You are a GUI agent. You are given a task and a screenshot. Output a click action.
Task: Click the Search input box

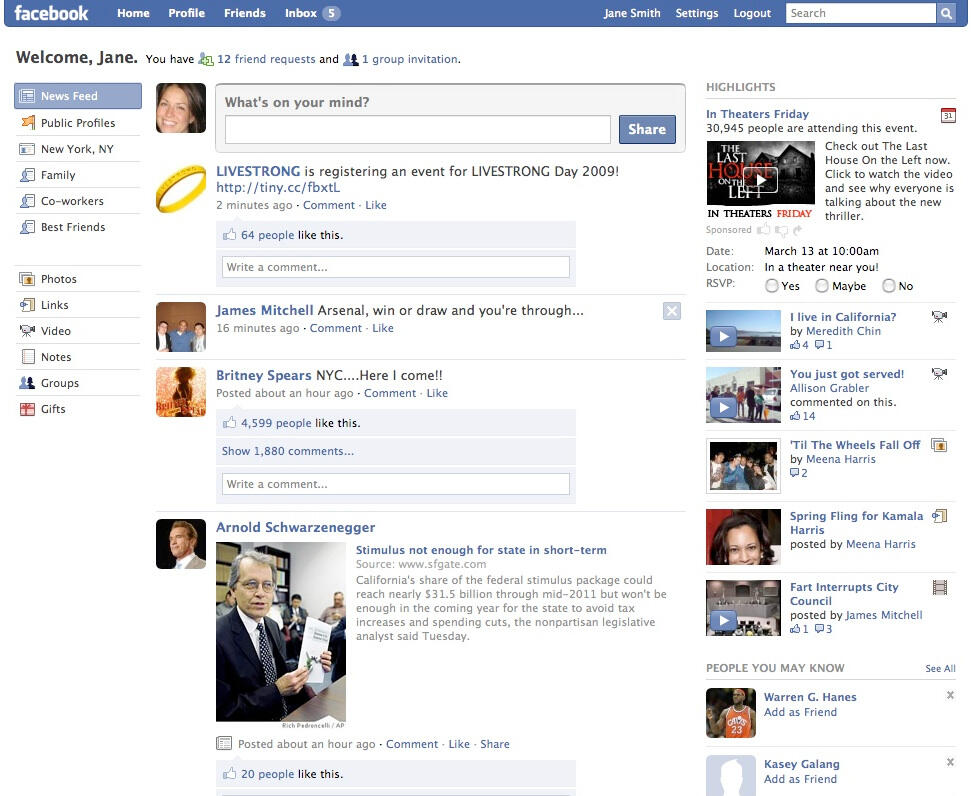(861, 13)
